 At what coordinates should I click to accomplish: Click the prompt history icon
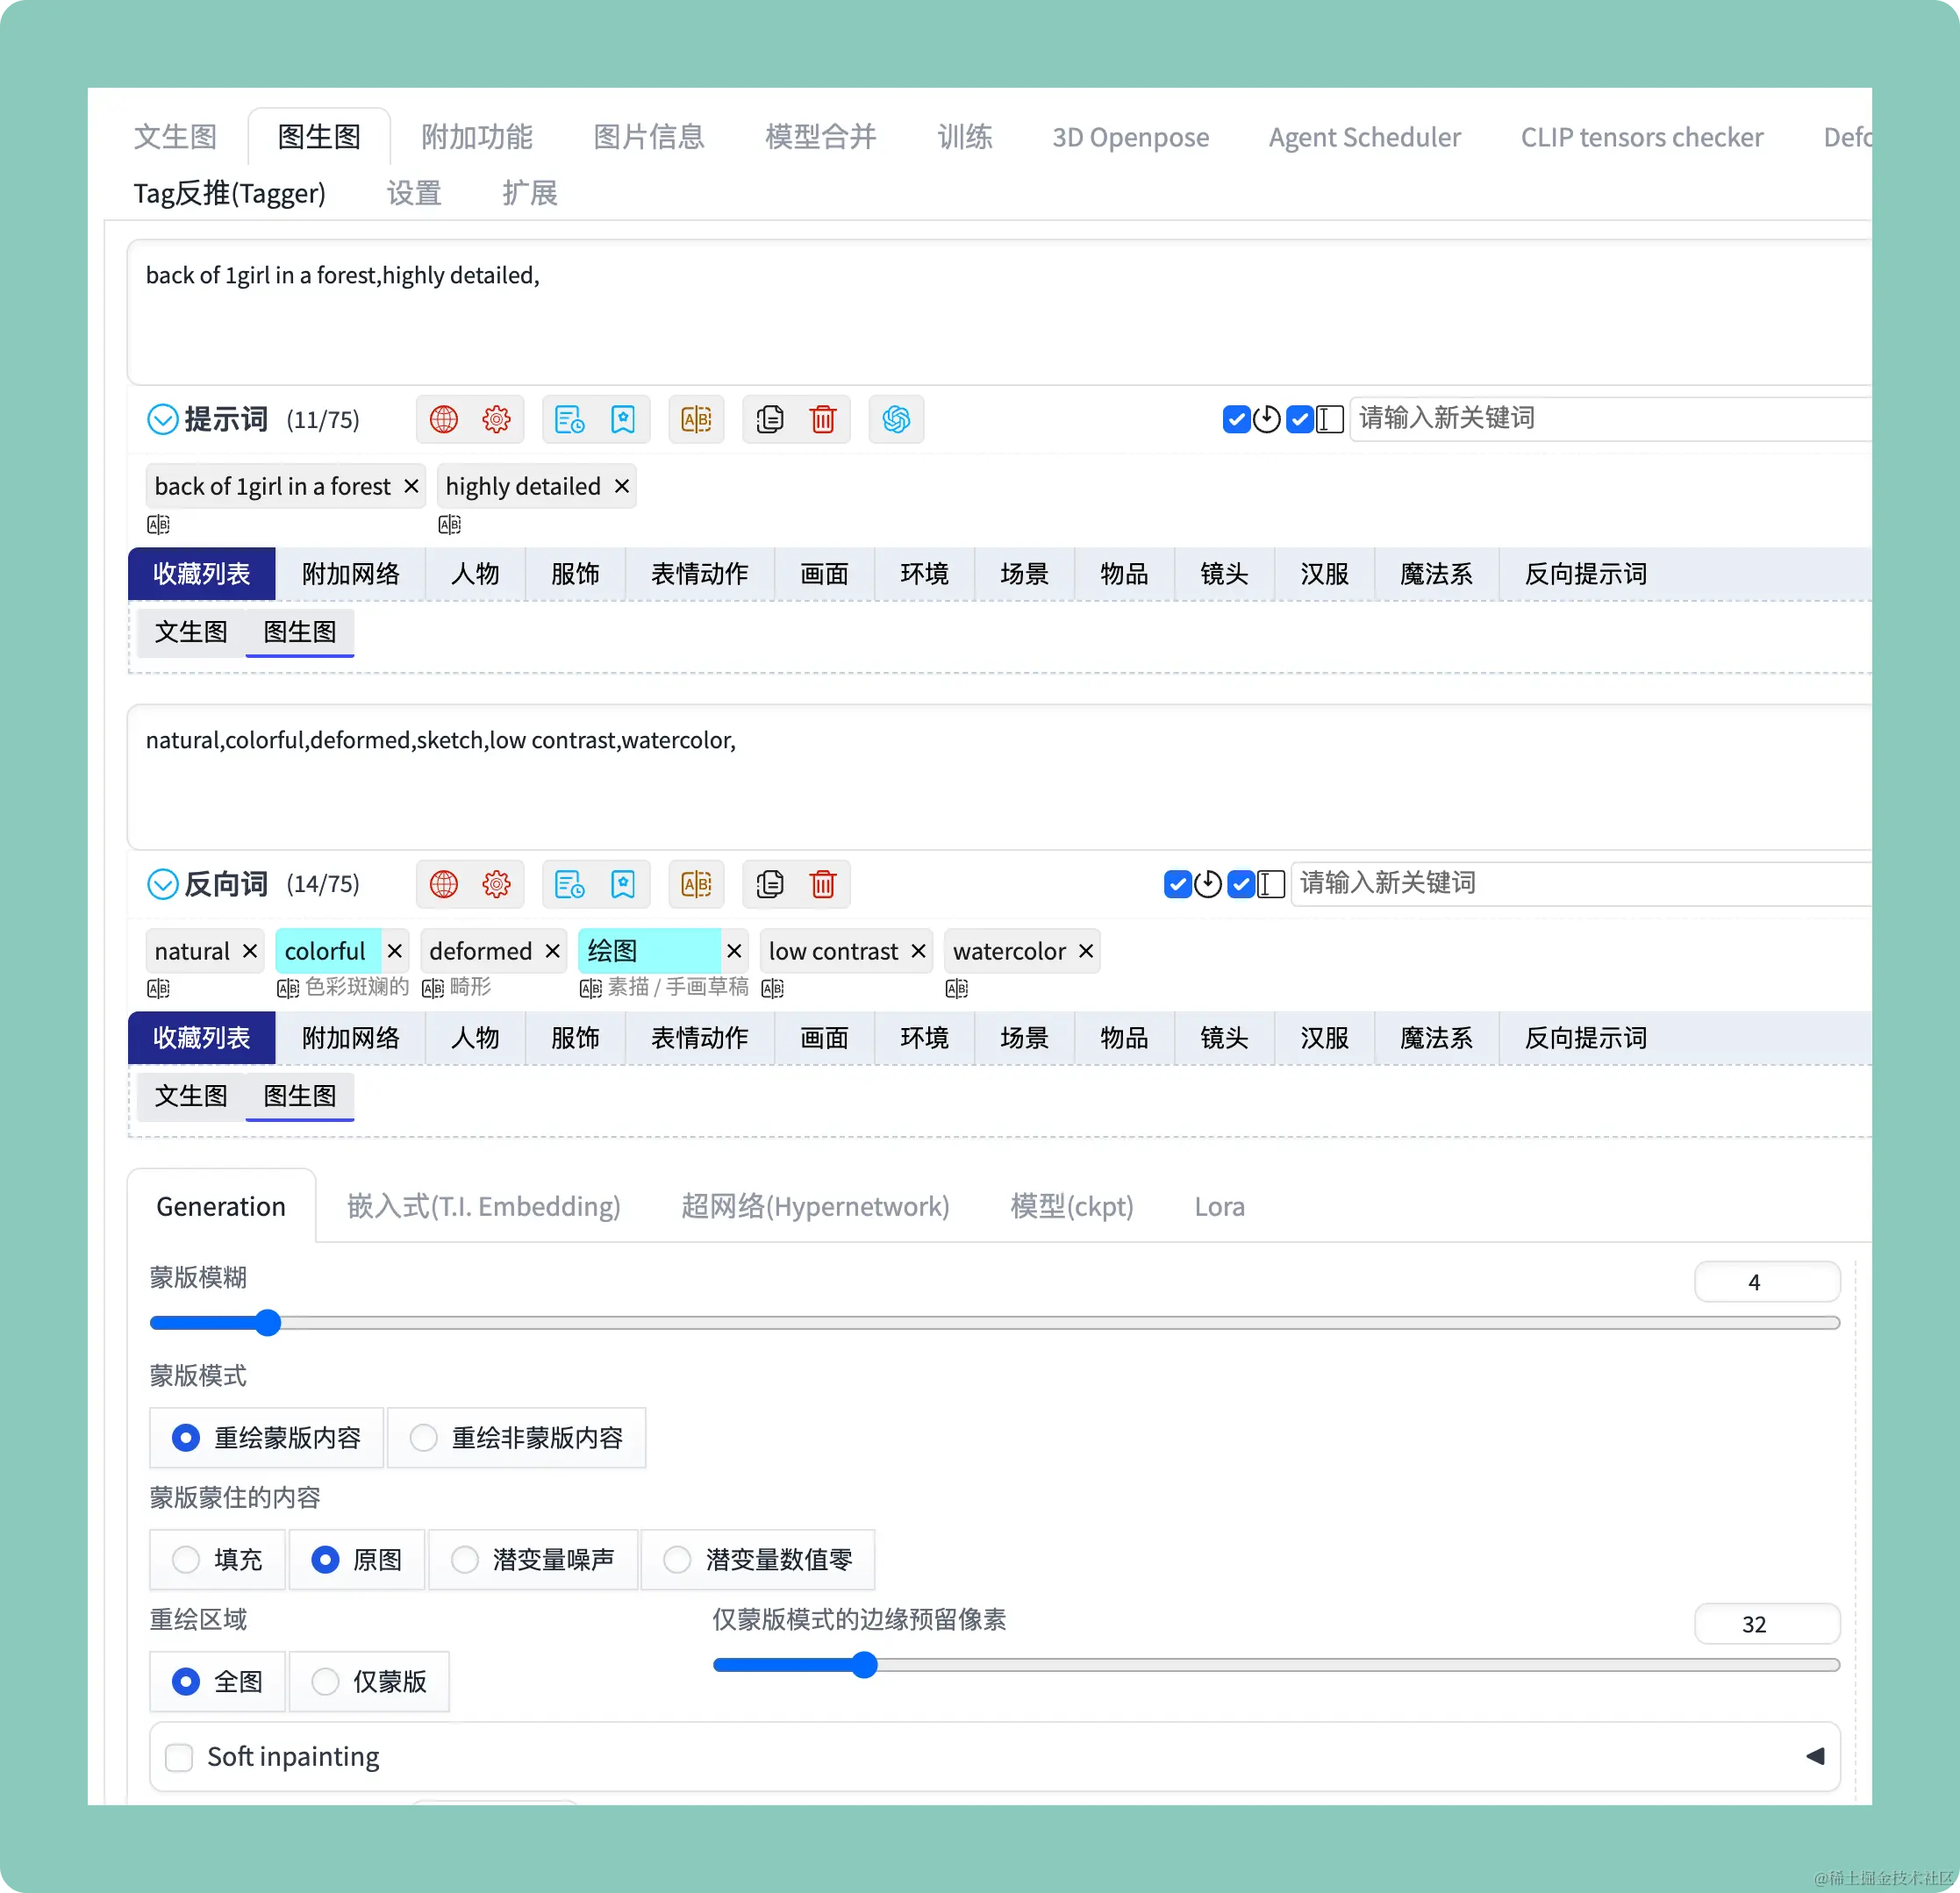pos(569,419)
